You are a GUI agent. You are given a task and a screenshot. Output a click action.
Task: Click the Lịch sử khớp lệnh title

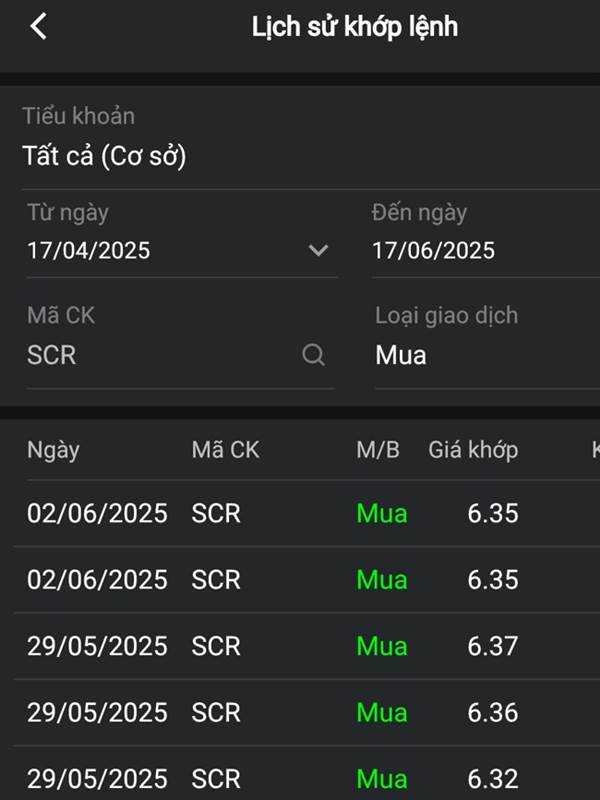(355, 27)
